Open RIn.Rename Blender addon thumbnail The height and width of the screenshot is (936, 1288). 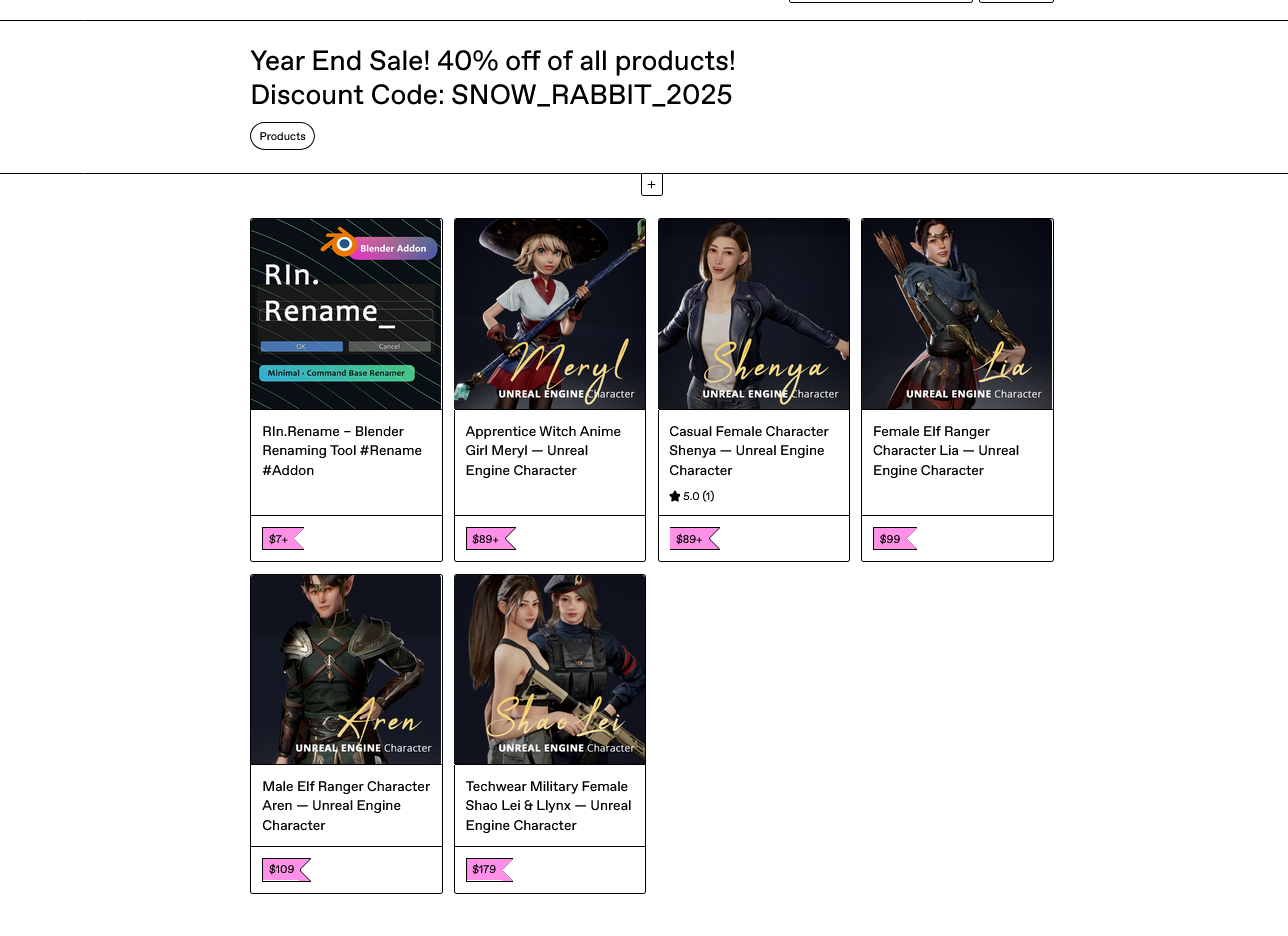(346, 314)
